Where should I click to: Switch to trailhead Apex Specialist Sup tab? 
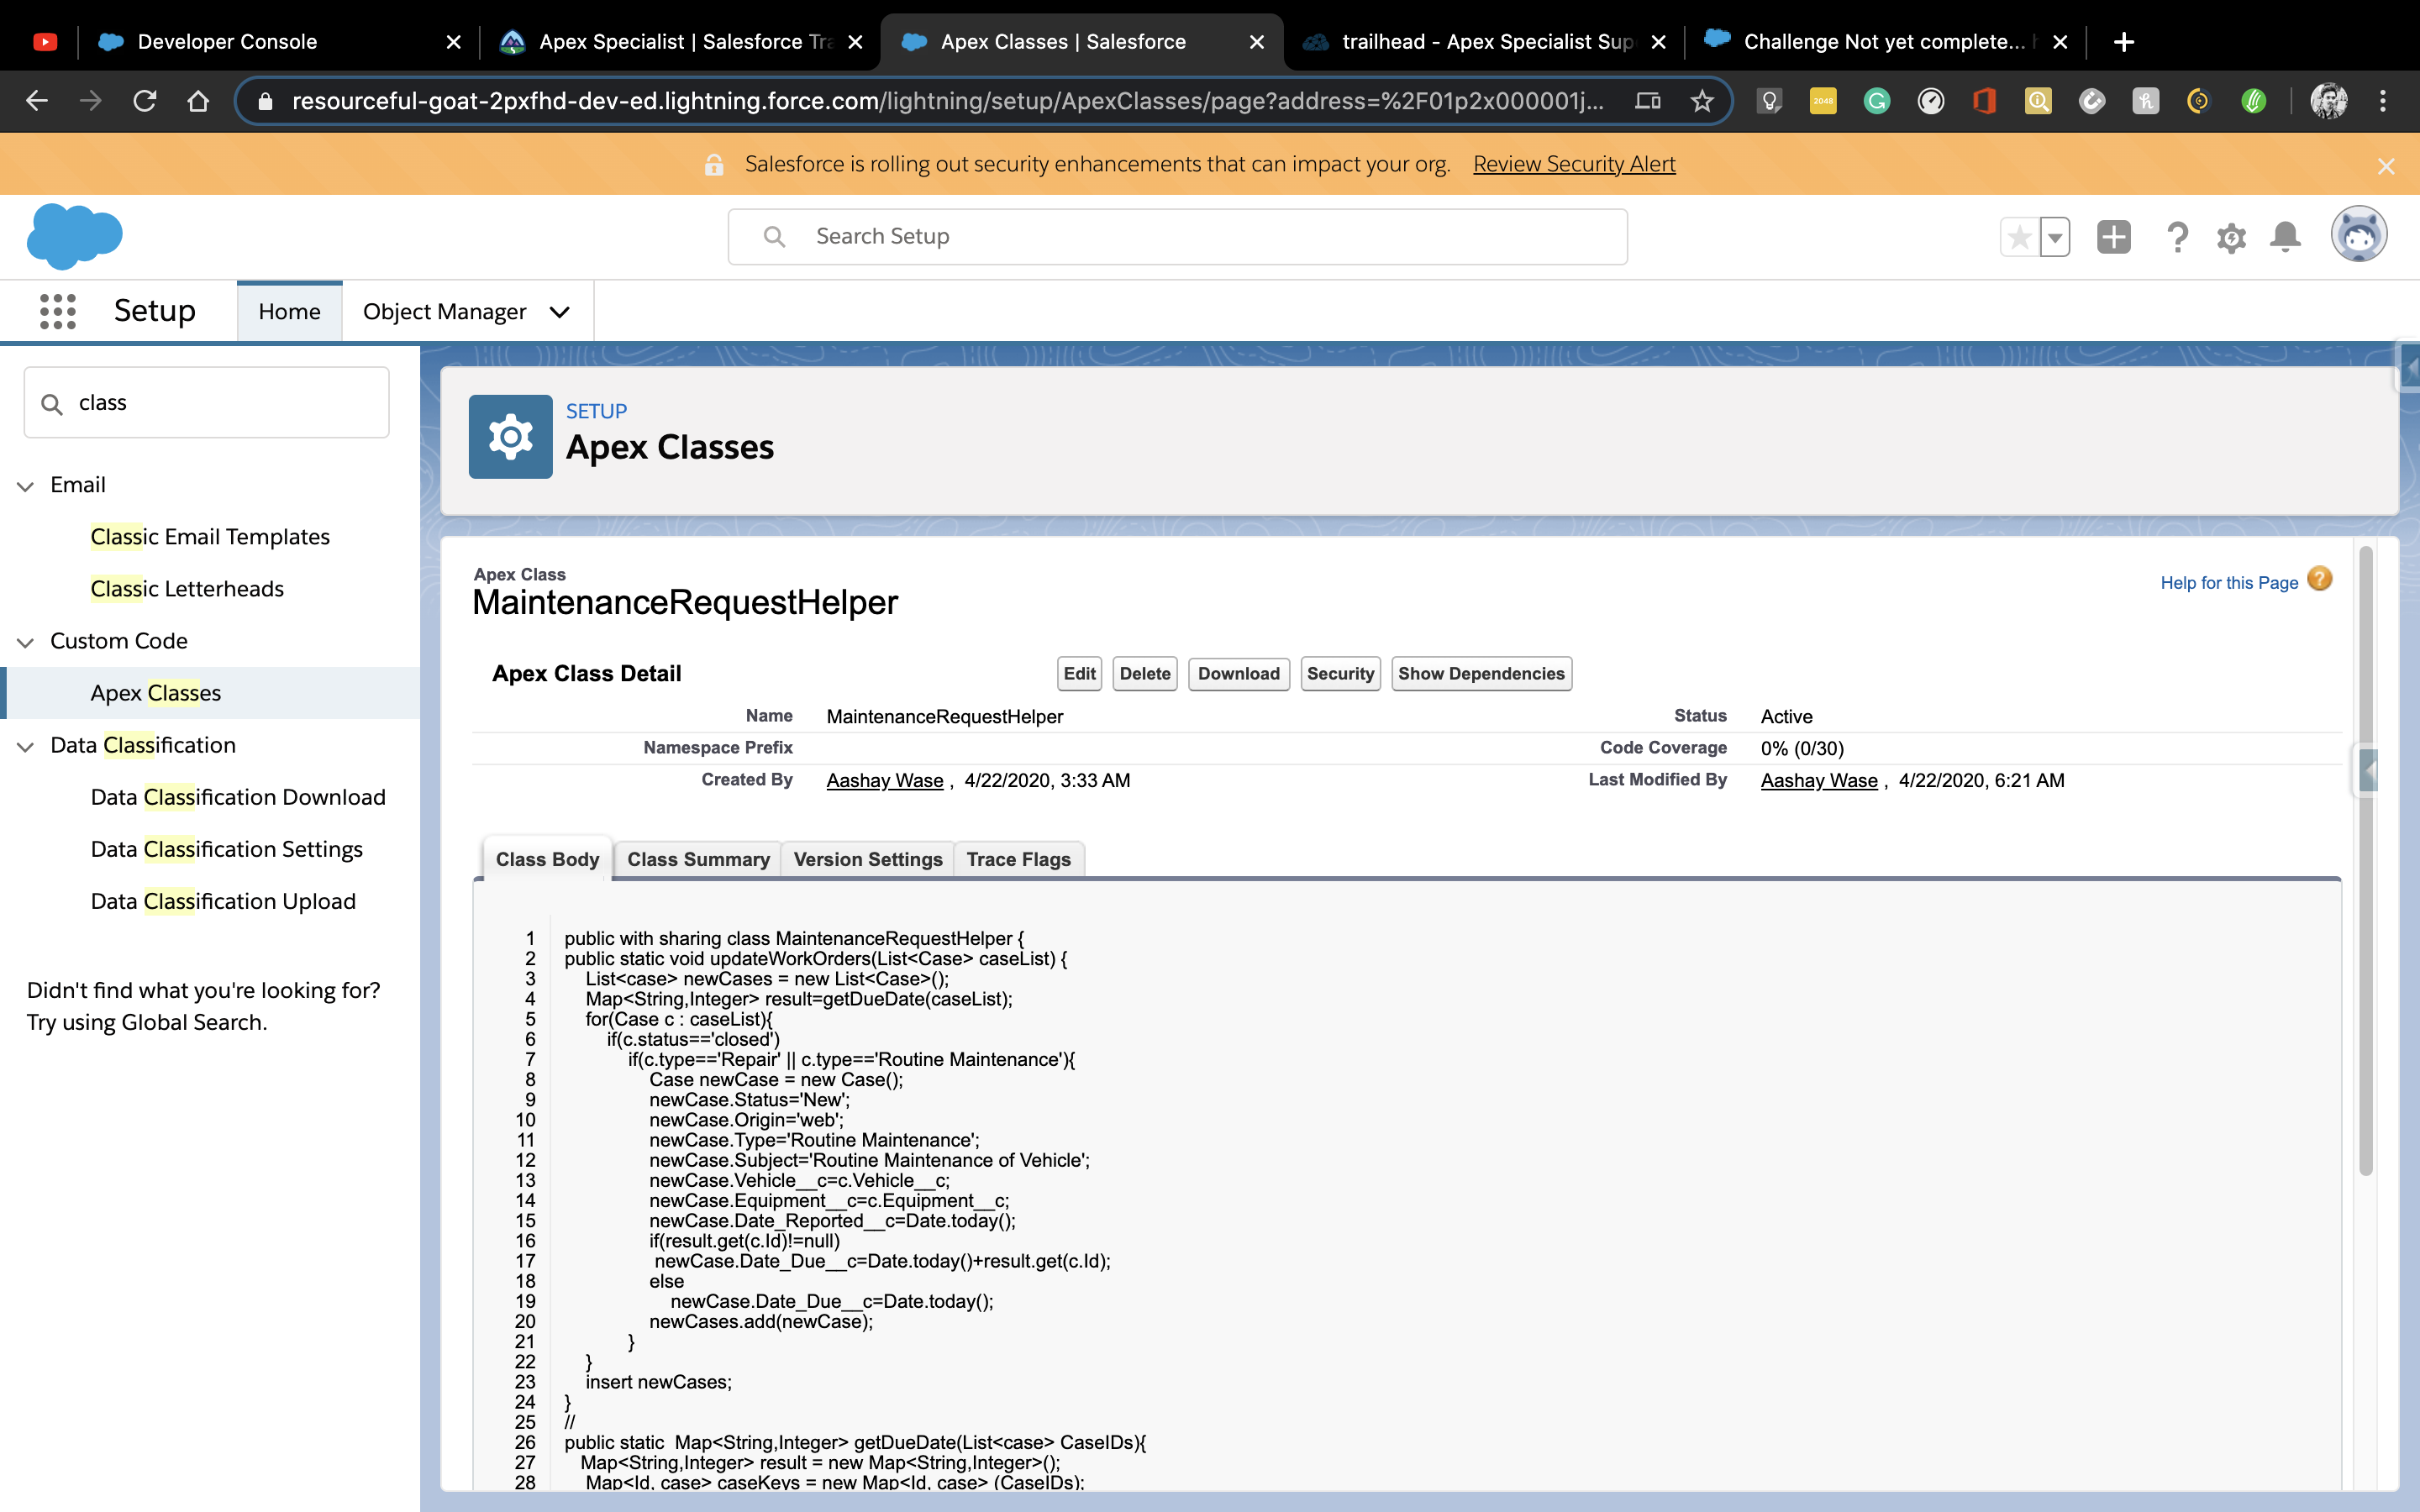point(1485,42)
